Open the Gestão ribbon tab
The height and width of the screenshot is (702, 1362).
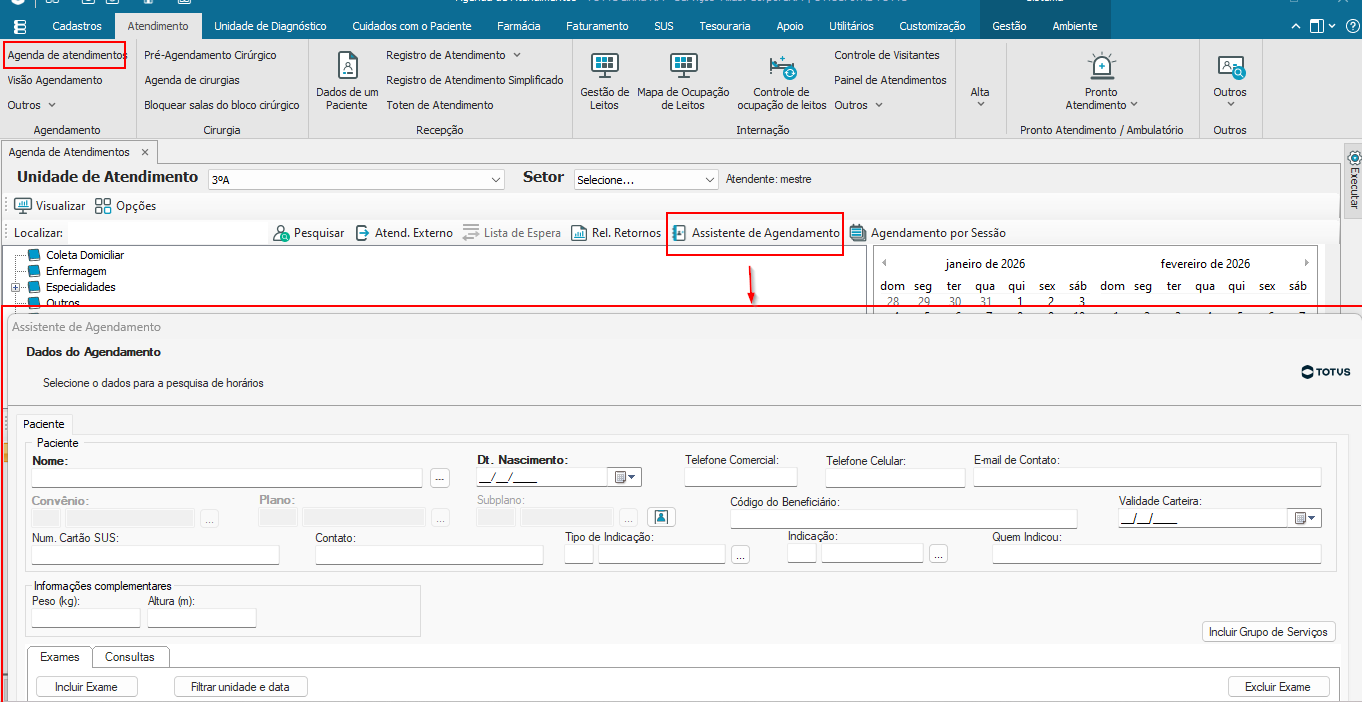1009,26
